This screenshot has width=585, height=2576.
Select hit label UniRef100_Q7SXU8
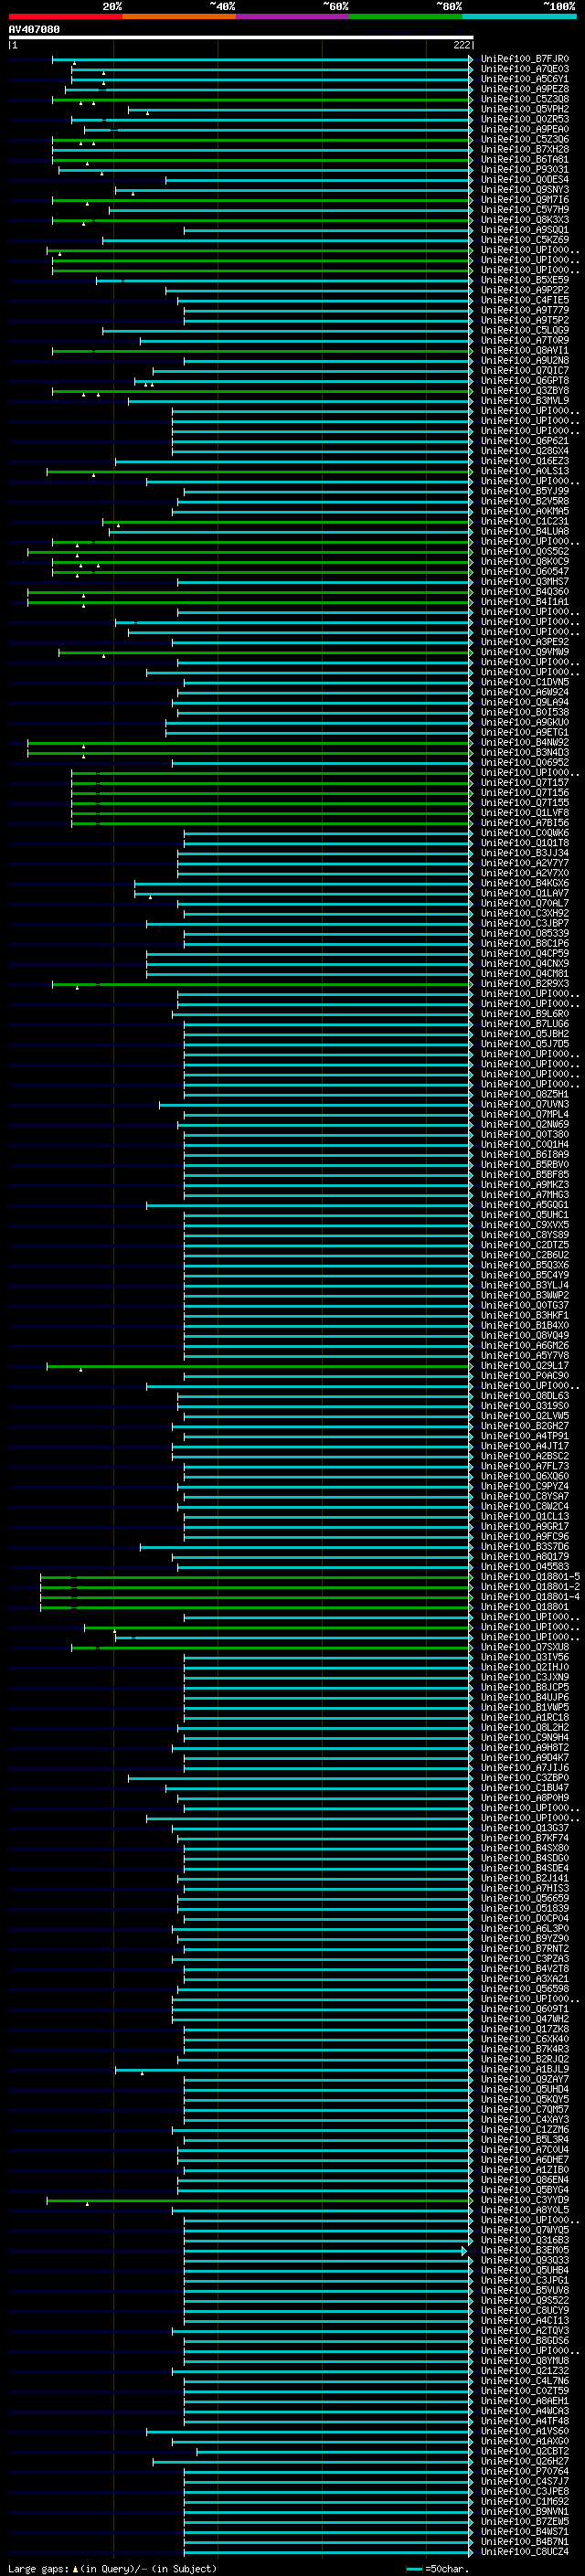(x=524, y=1647)
